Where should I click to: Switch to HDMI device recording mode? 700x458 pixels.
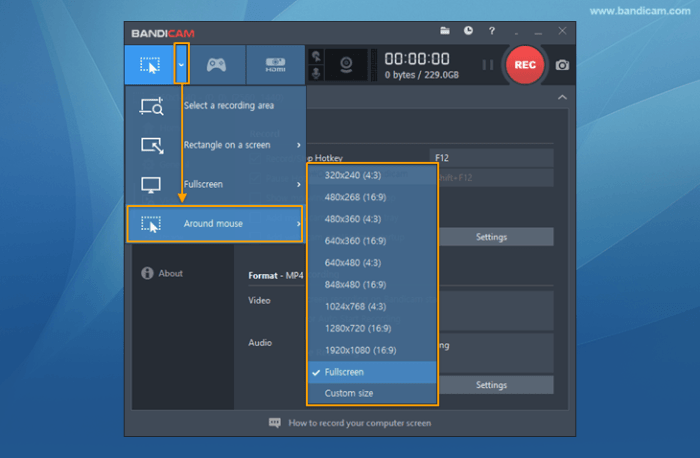click(x=275, y=65)
